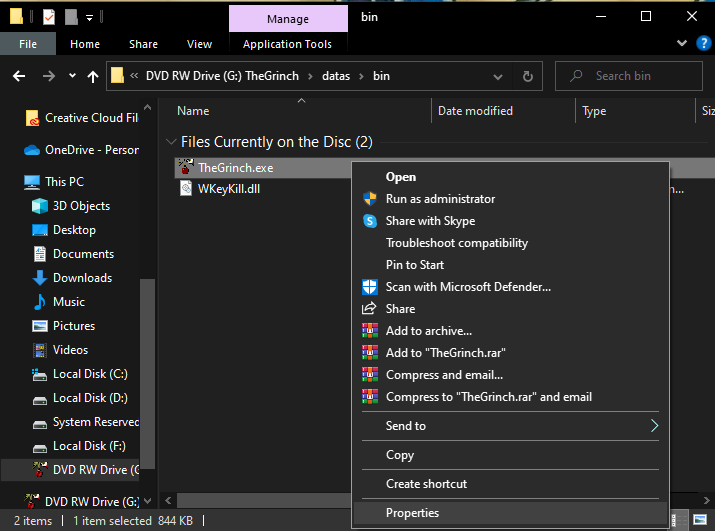Click WinRAR icon beside Add to "TheGrinch.rar"
The image size is (715, 531).
click(x=370, y=353)
